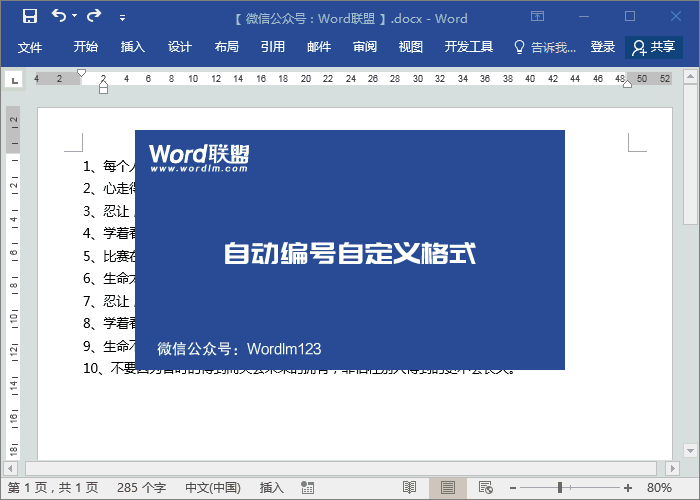Screen dimensions: 700x500
Task: Open the 审阅 ribbon tab
Action: click(x=365, y=47)
